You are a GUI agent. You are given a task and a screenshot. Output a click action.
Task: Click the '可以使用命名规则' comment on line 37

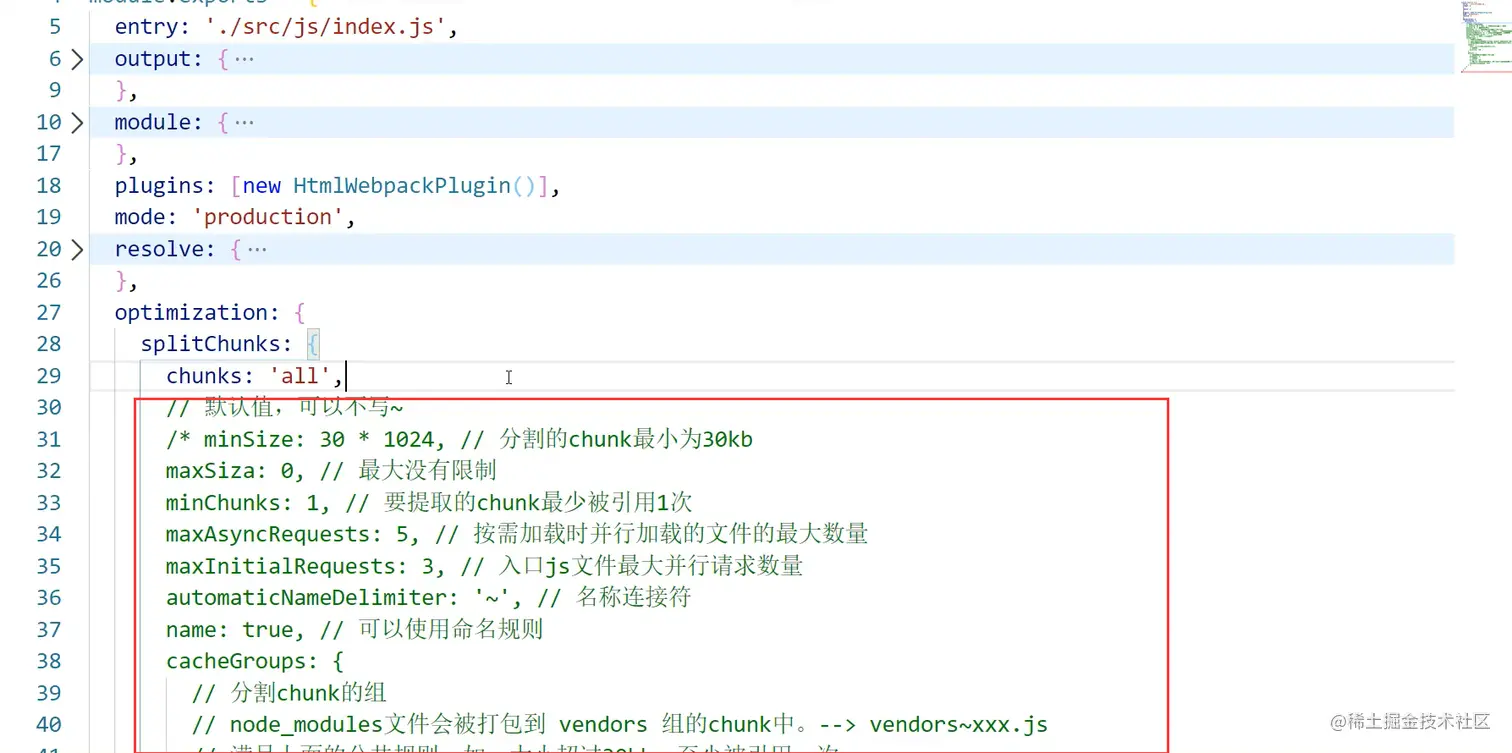click(x=451, y=630)
